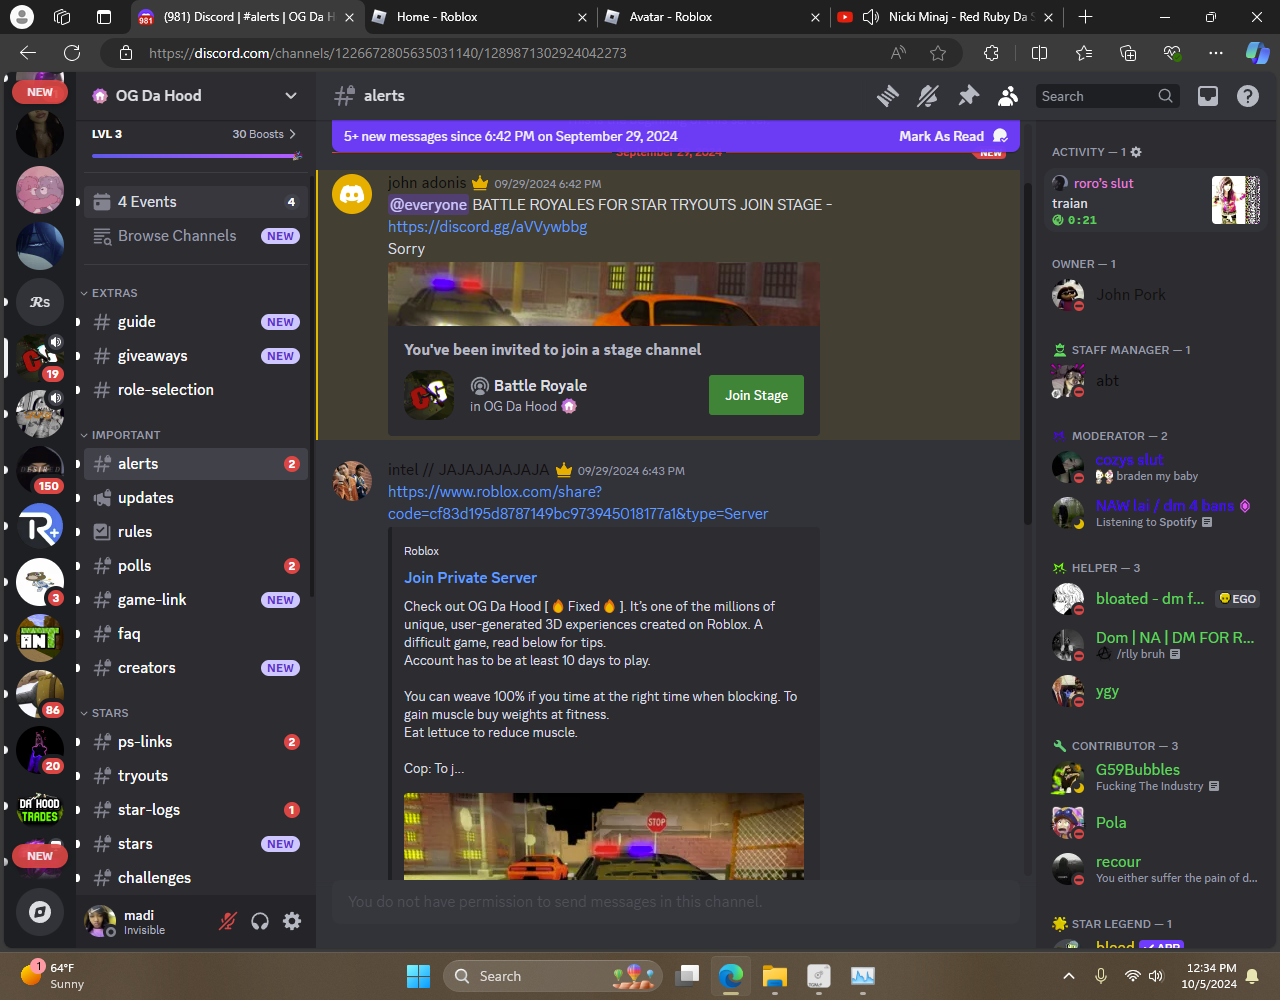Open the creators channel
This screenshot has width=1280, height=1000.
(196, 668)
